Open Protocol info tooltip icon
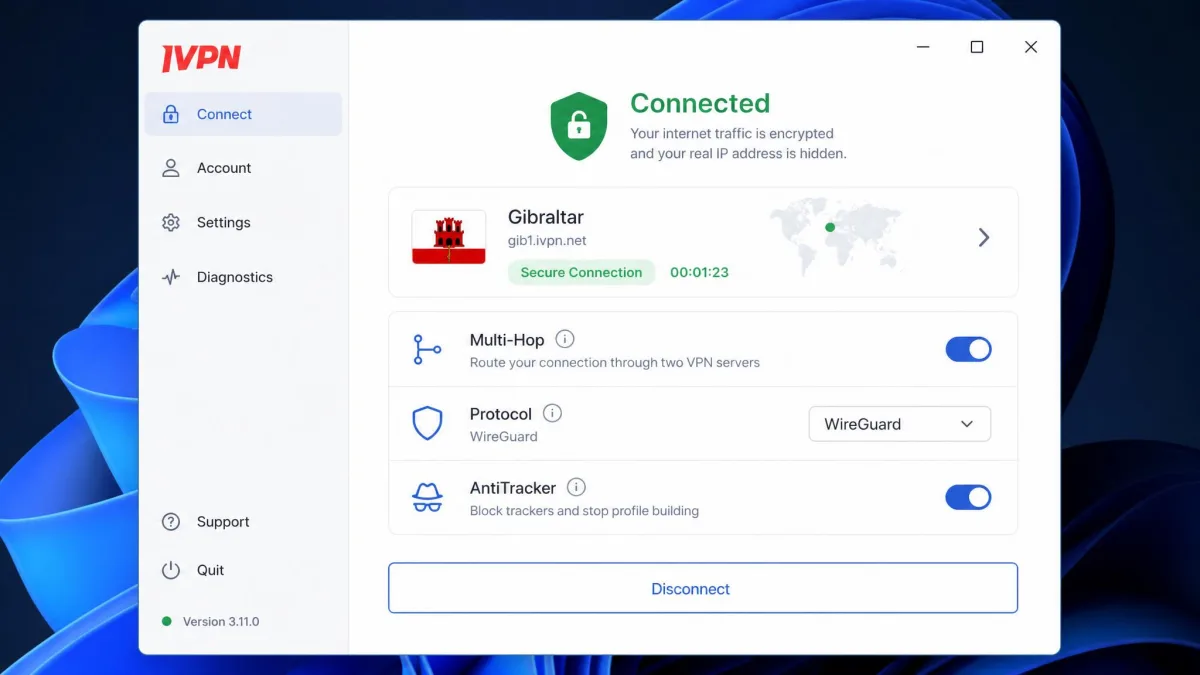1200x675 pixels. (x=552, y=413)
